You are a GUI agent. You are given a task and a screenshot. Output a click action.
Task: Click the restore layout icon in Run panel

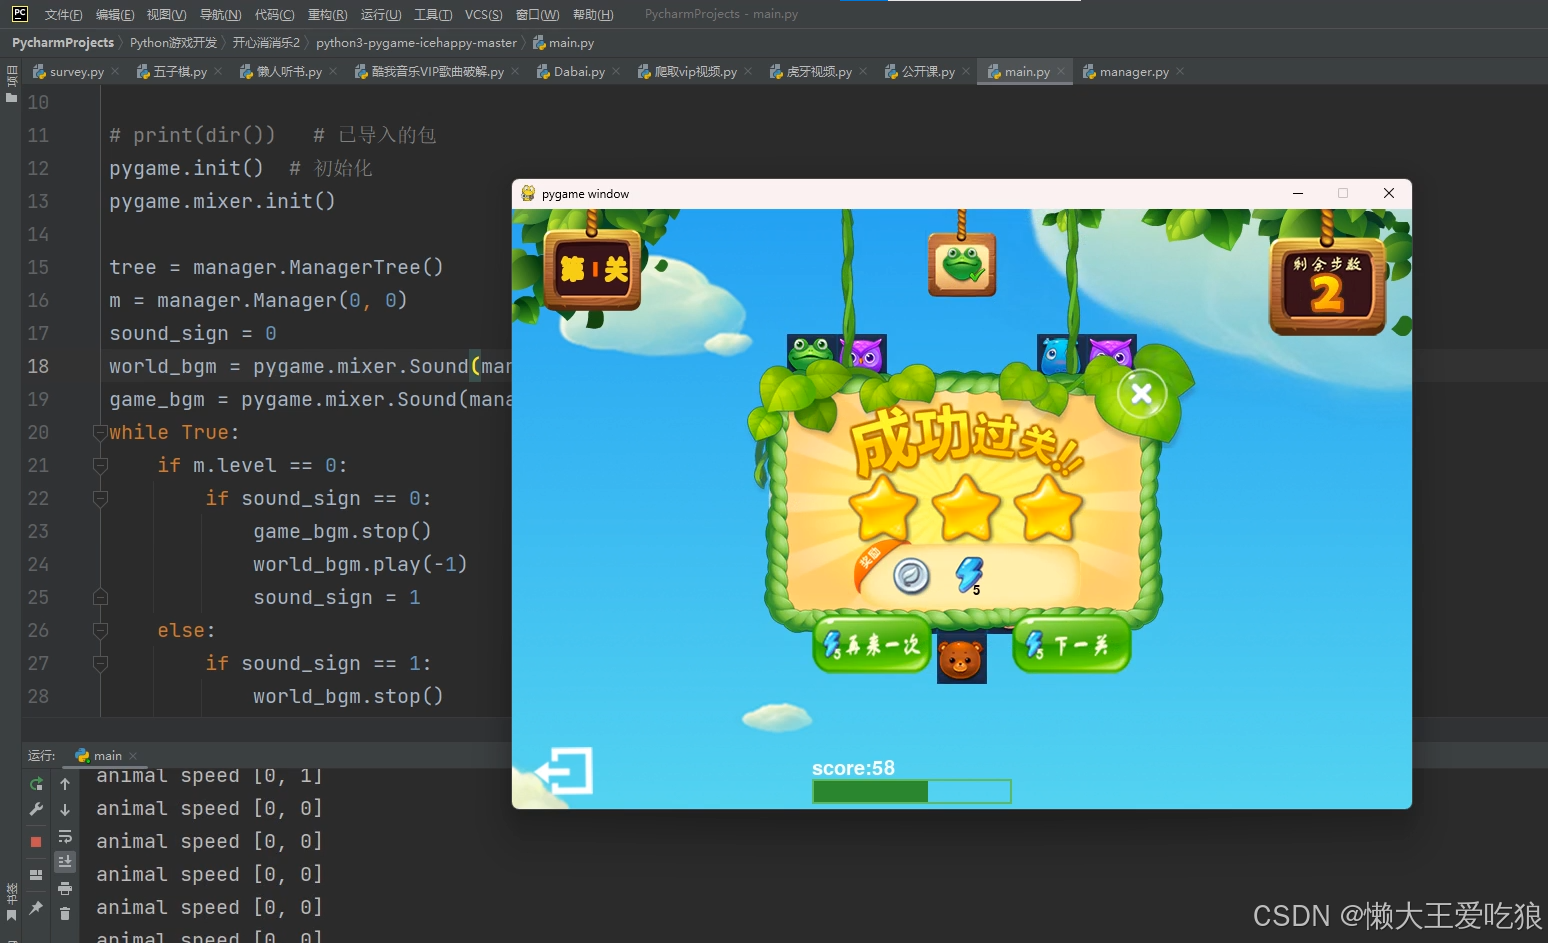(x=36, y=875)
